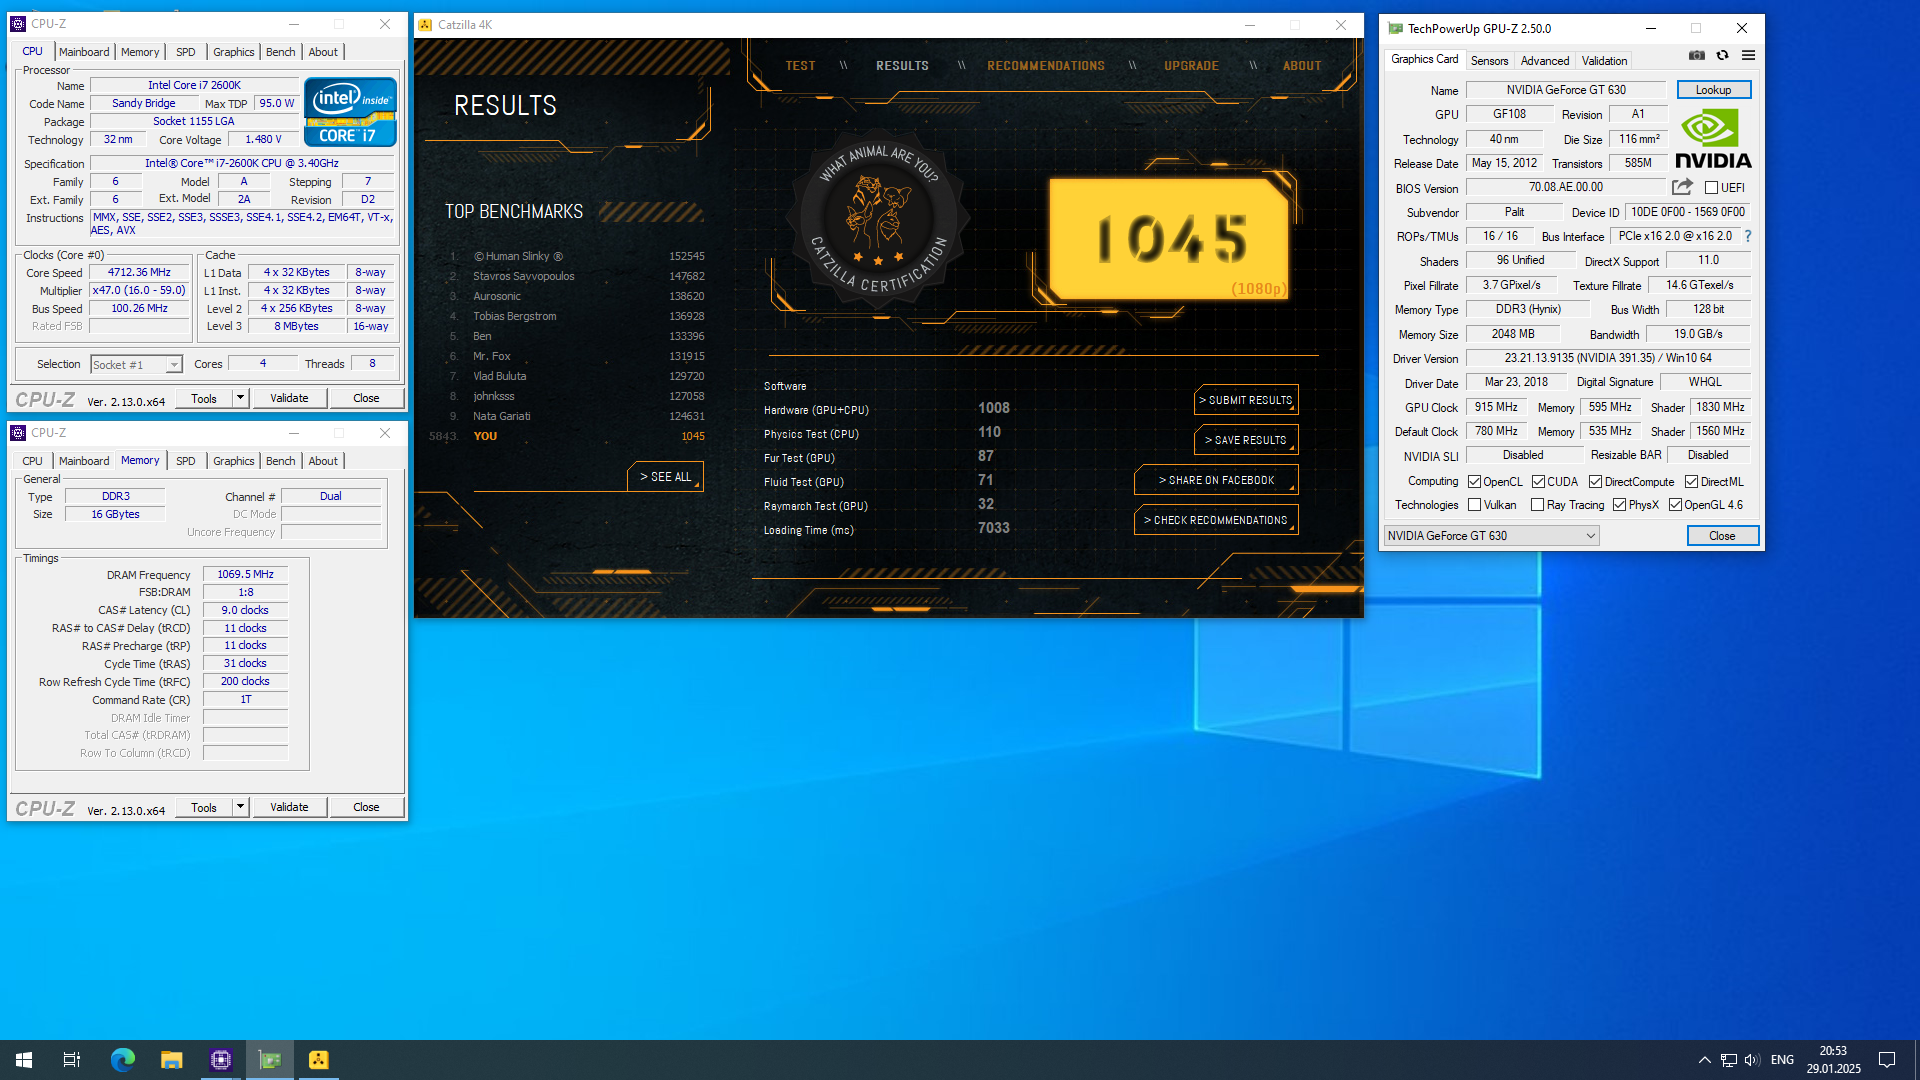Launch Microsoft Edge from the taskbar
The width and height of the screenshot is (1920, 1080).
pyautogui.click(x=122, y=1060)
